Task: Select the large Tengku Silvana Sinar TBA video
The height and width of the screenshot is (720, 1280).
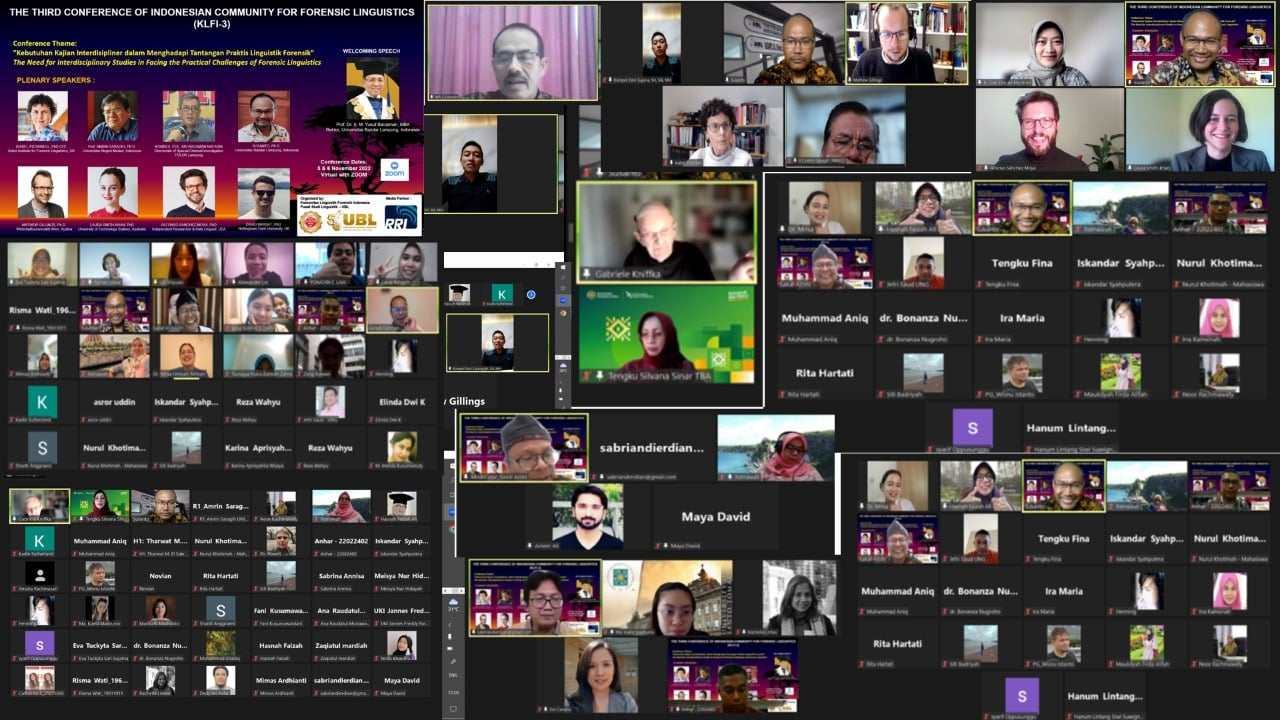Action: (x=667, y=335)
